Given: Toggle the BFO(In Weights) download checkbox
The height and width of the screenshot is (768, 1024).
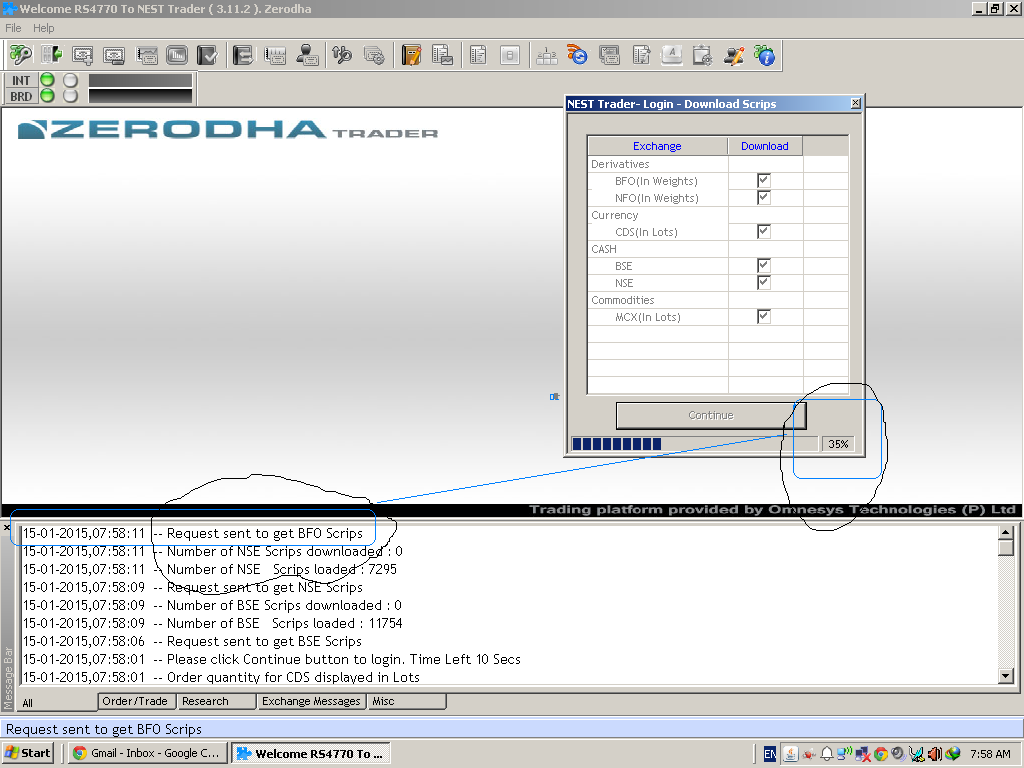Looking at the screenshot, I should click(763, 180).
